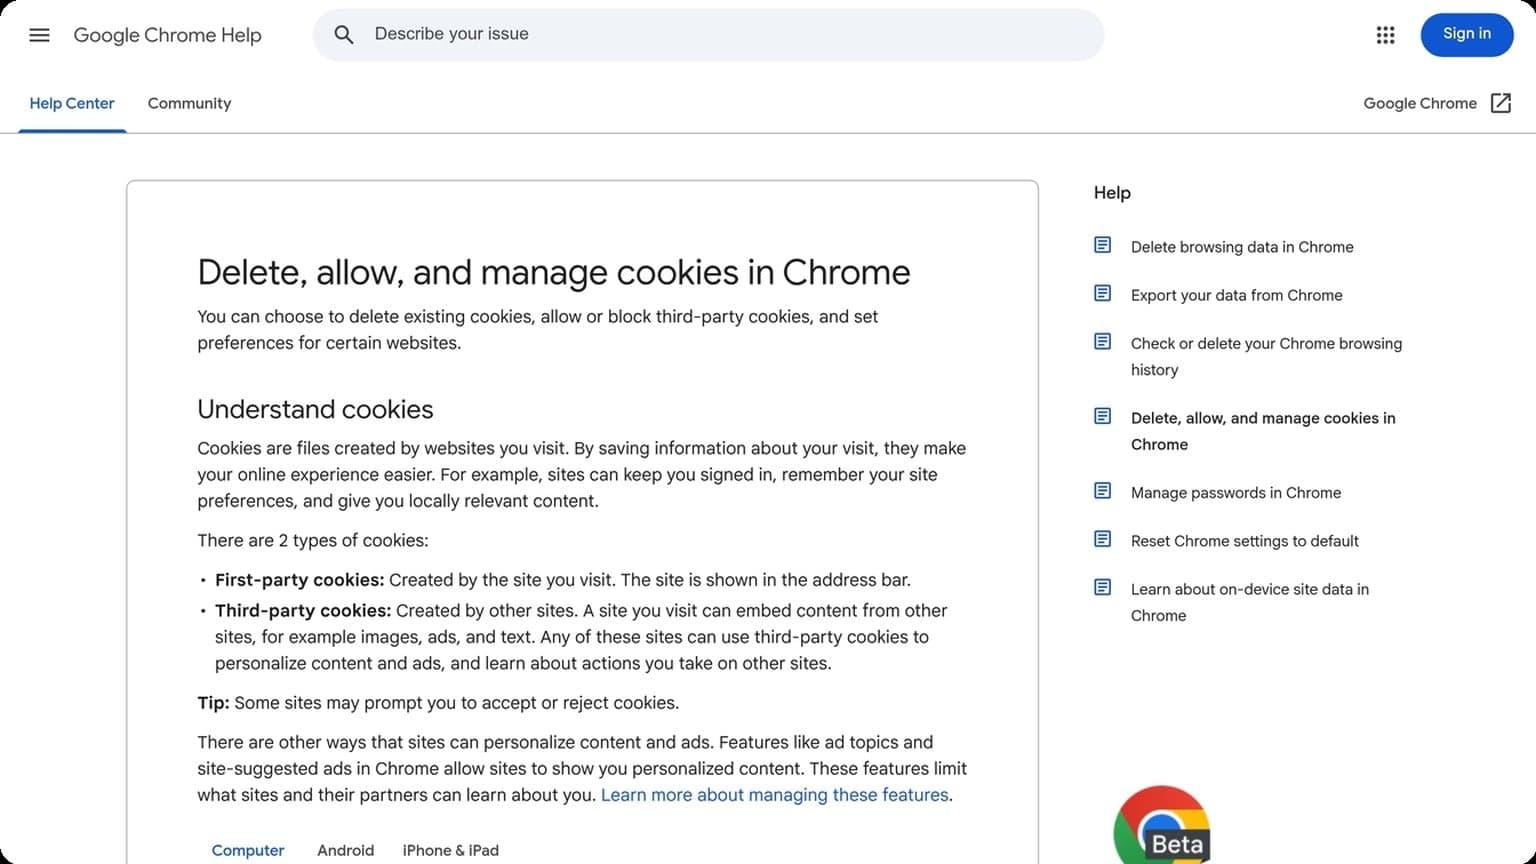The height and width of the screenshot is (864, 1536).
Task: Select the Android platform tab
Action: pyautogui.click(x=345, y=850)
